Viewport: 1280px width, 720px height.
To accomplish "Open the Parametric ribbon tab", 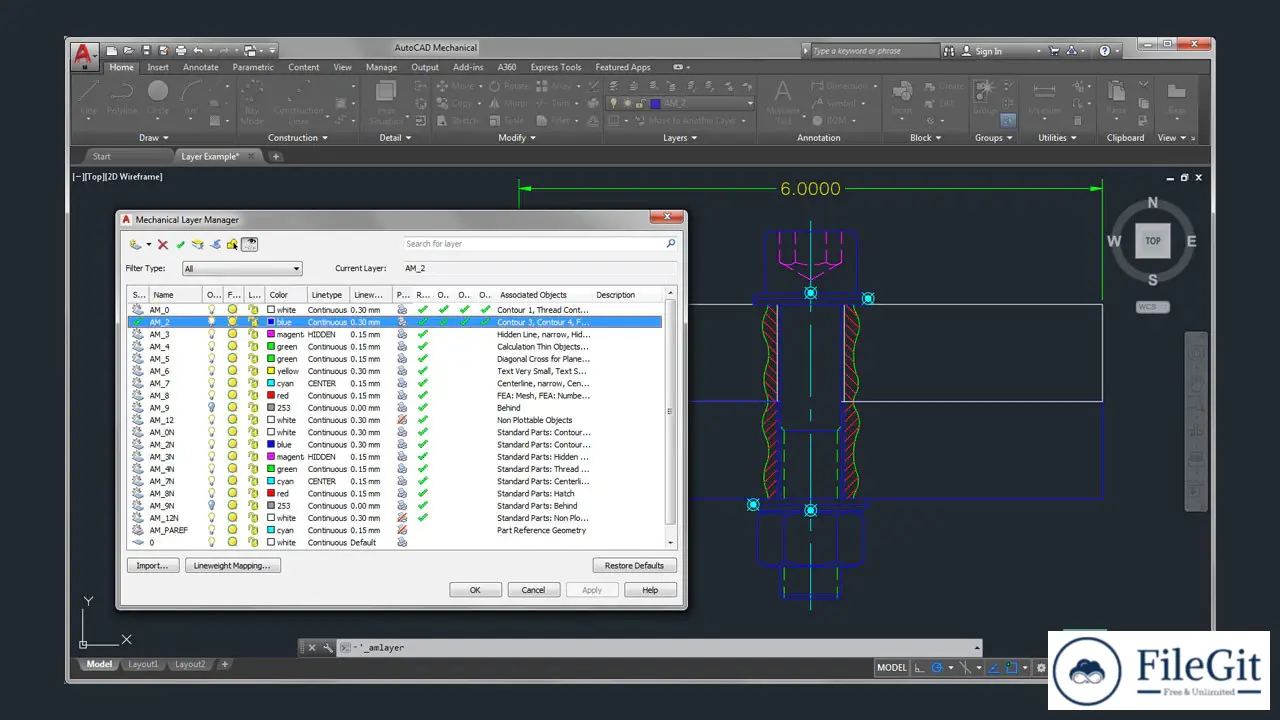I will pyautogui.click(x=253, y=68).
